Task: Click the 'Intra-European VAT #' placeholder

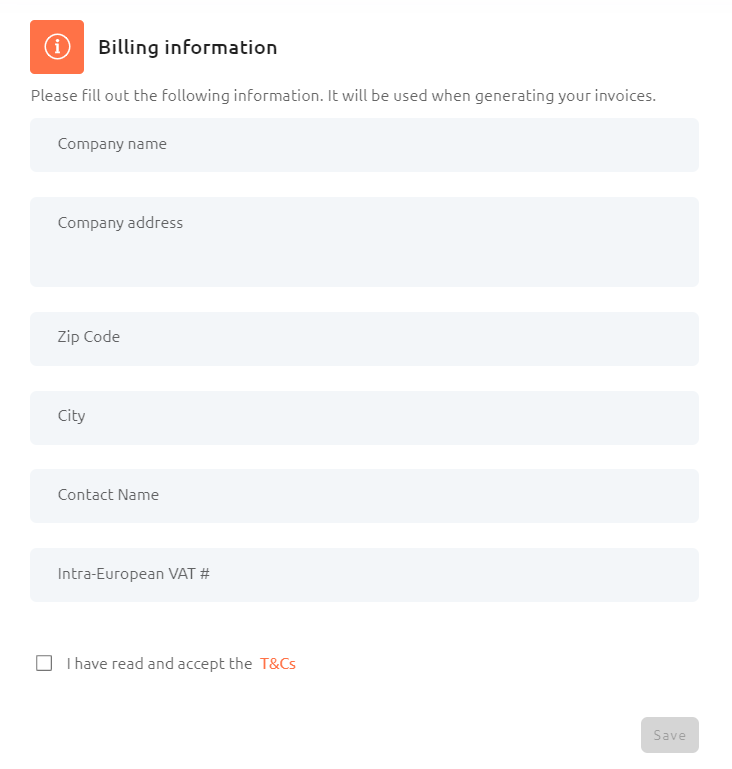Action: tap(134, 573)
